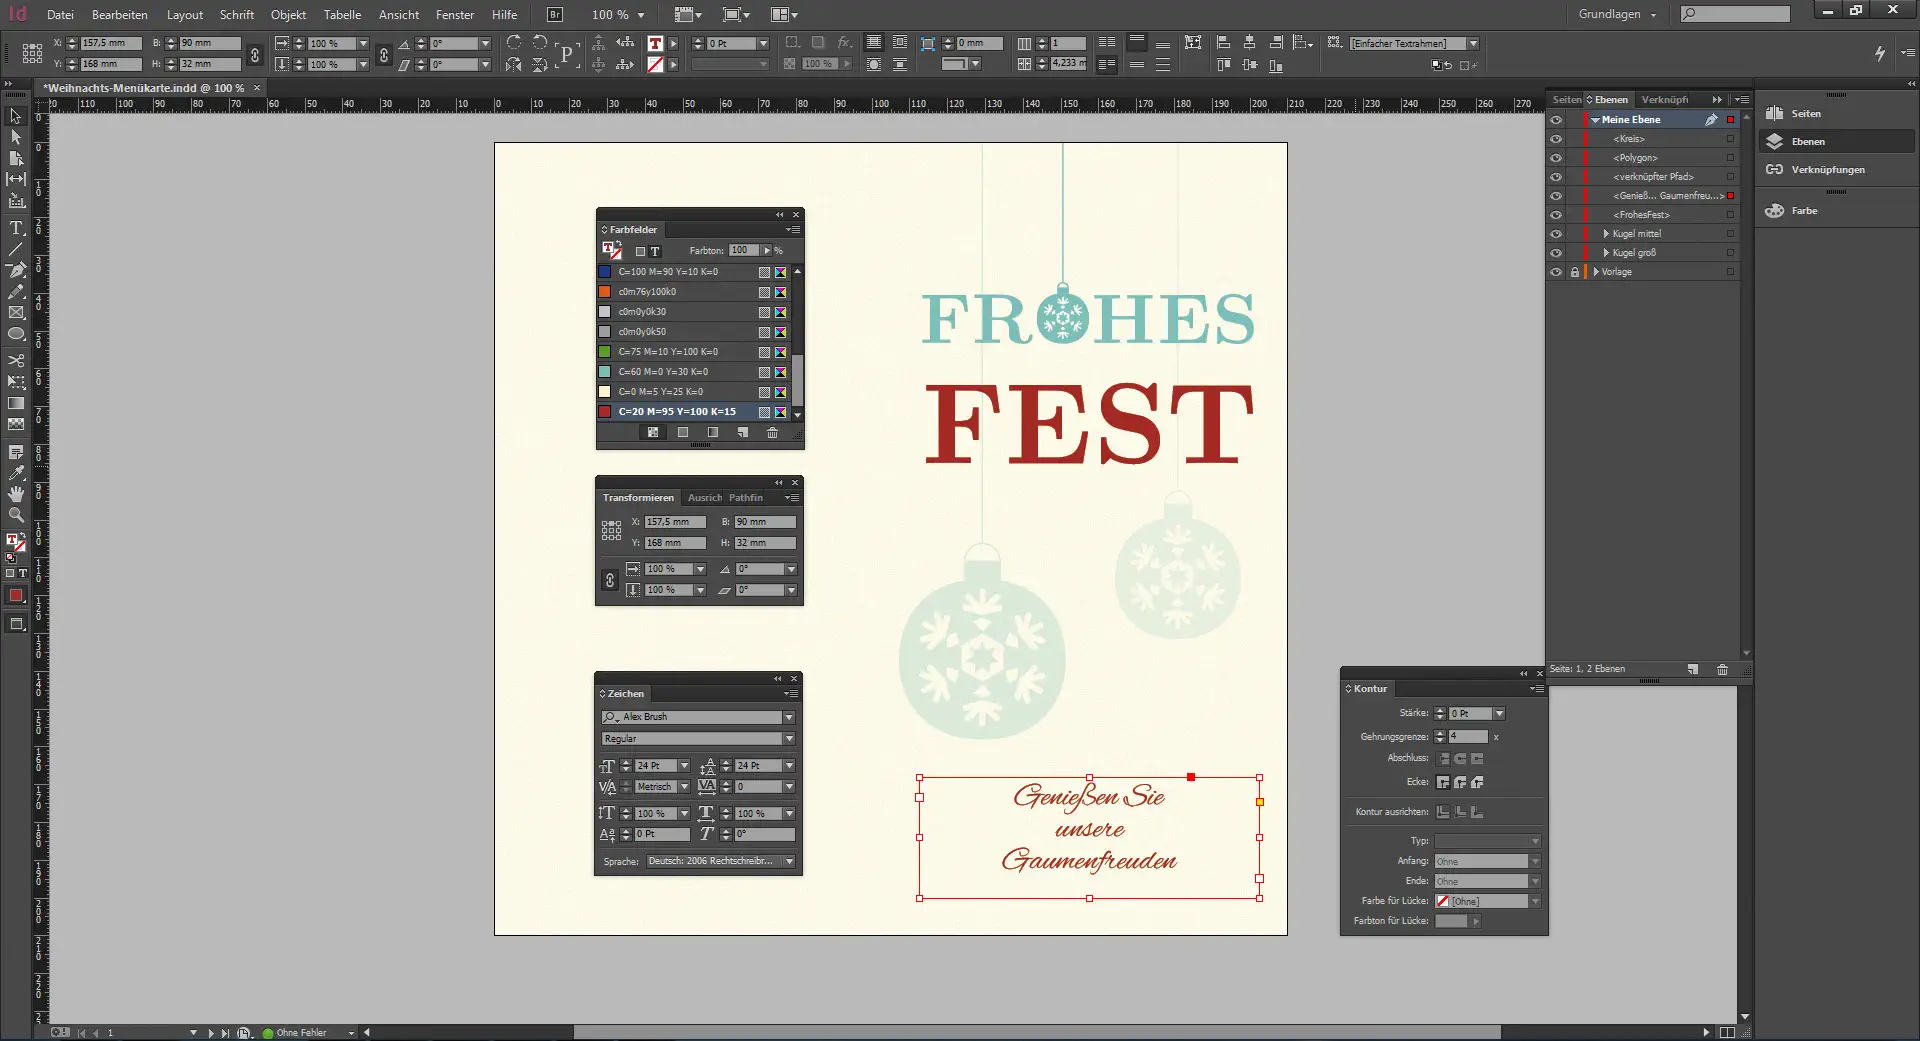Open the Objekt menu
1920x1041 pixels.
pos(288,15)
